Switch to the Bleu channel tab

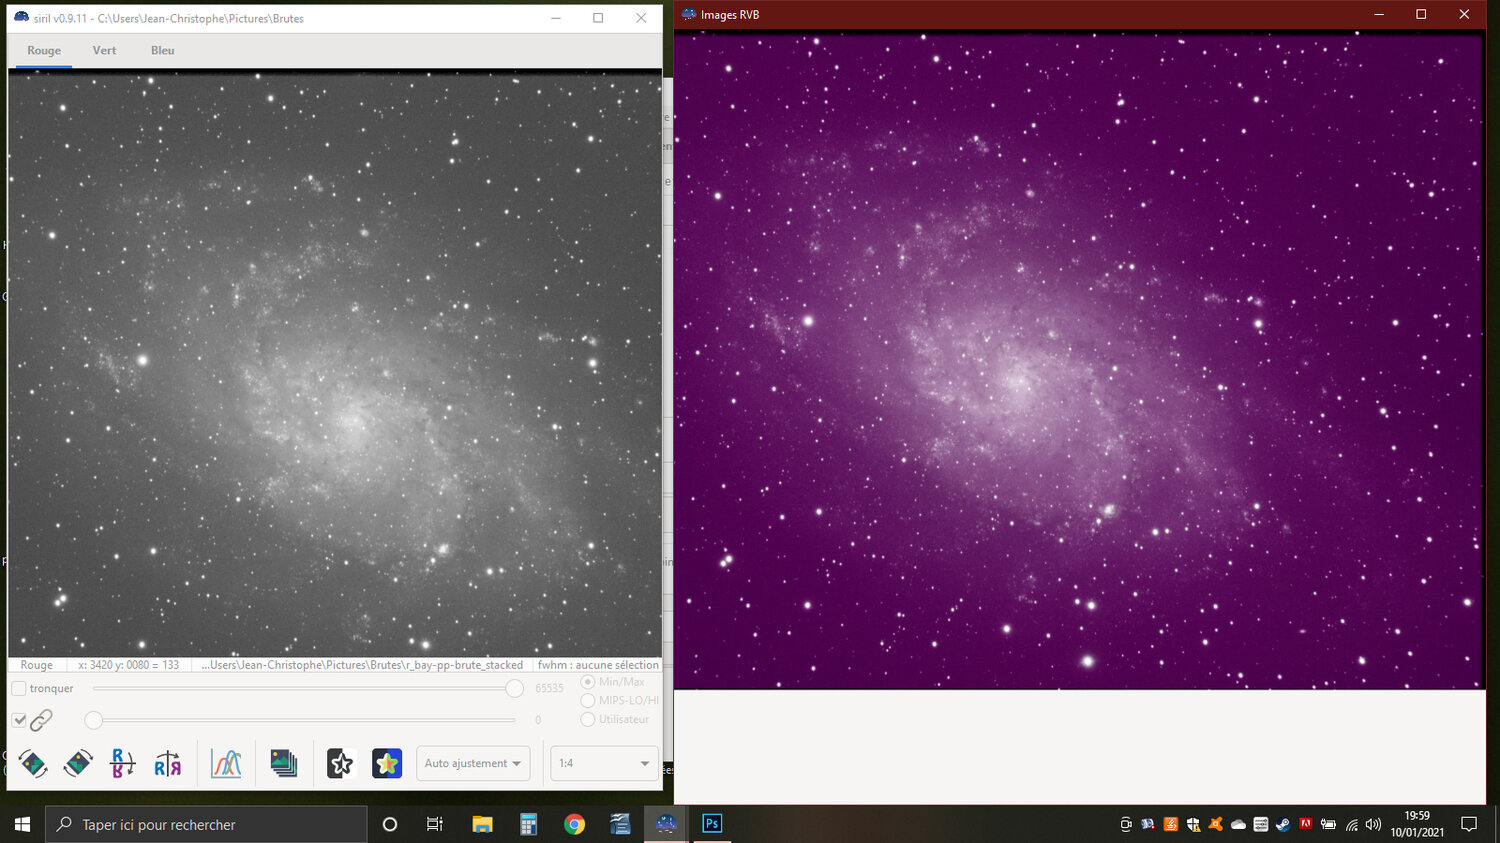pos(163,51)
